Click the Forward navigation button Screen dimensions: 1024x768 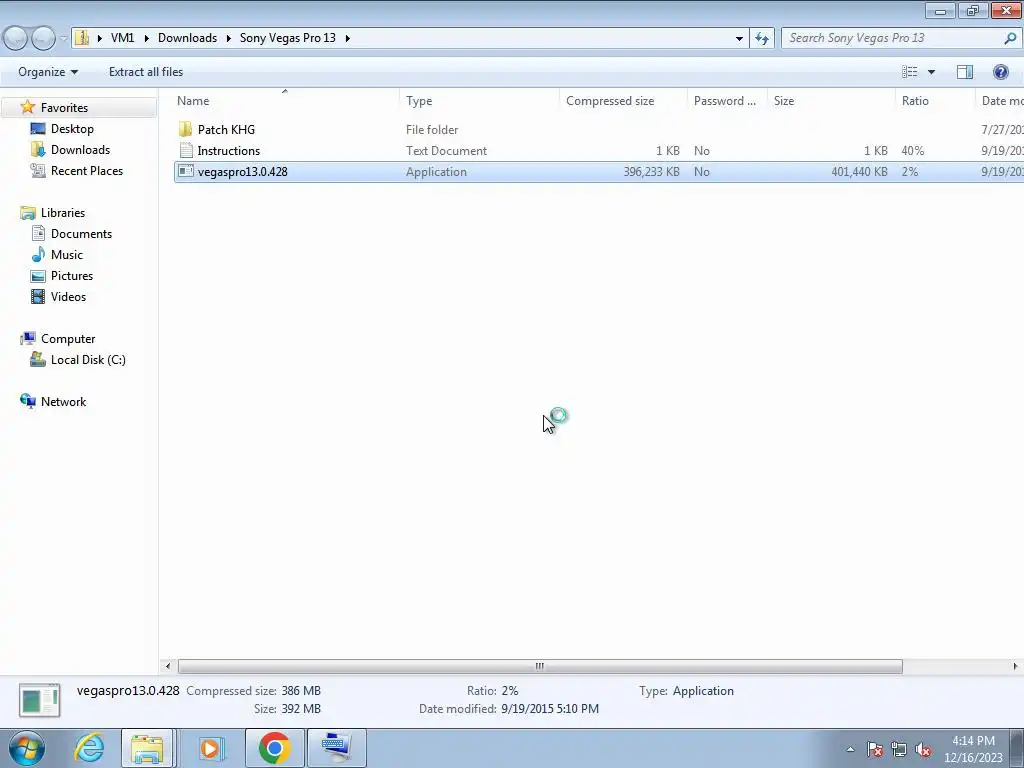pyautogui.click(x=43, y=39)
